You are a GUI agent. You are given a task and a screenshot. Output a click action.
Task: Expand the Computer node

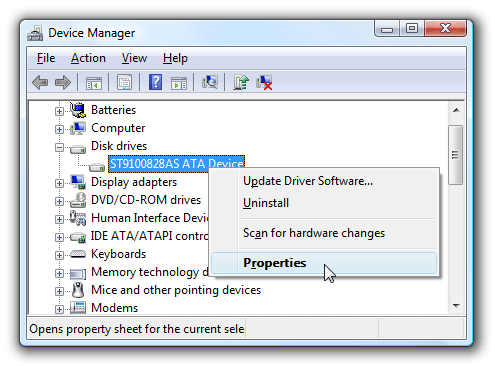59,129
